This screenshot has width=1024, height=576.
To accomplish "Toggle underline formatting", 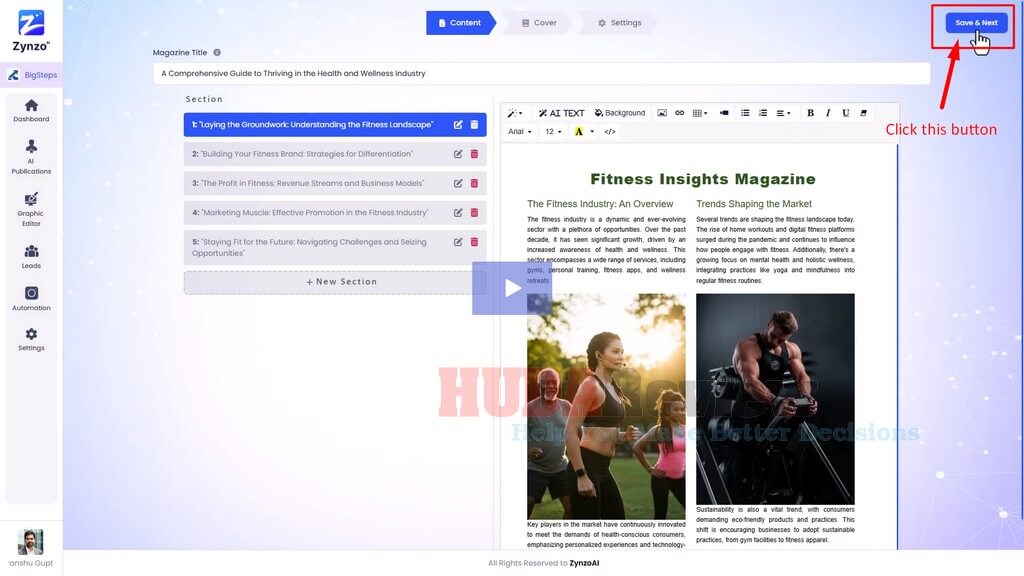I will (846, 113).
